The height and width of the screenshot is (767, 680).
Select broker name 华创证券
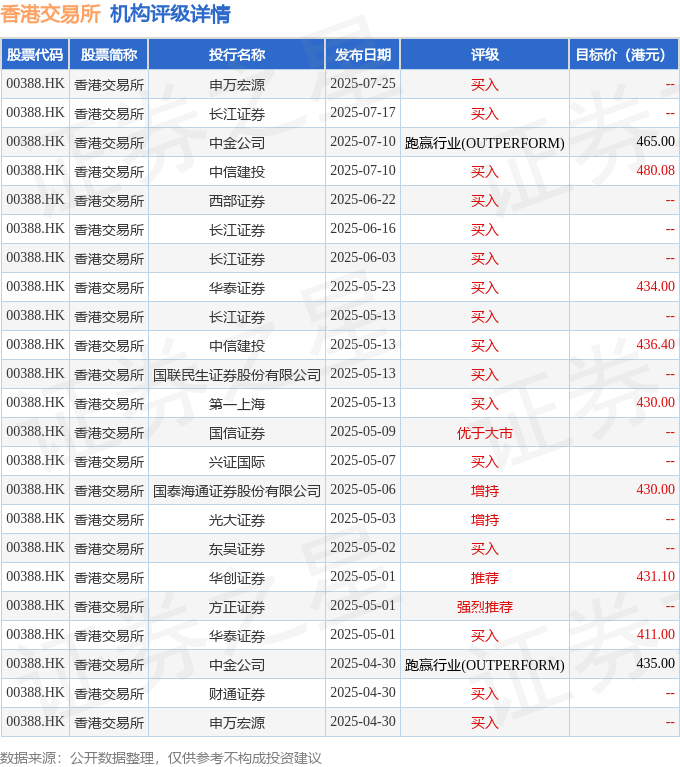click(237, 578)
